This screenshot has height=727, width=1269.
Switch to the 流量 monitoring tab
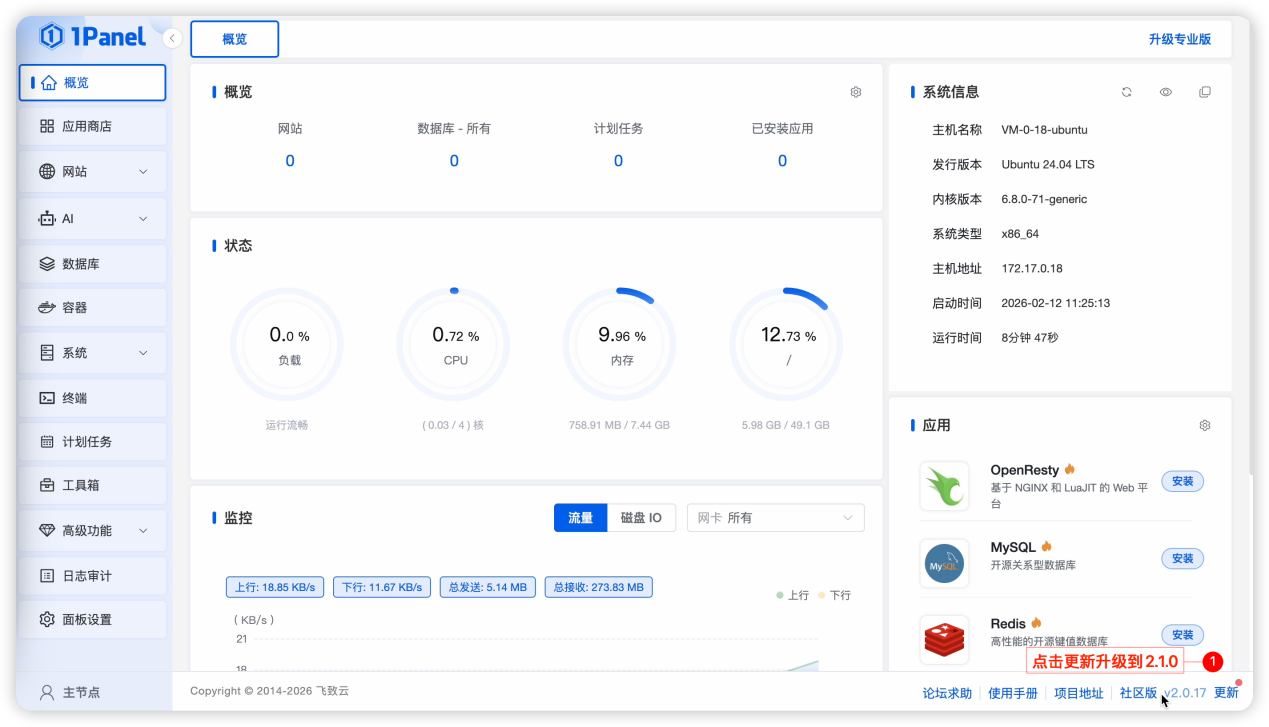pyautogui.click(x=580, y=517)
